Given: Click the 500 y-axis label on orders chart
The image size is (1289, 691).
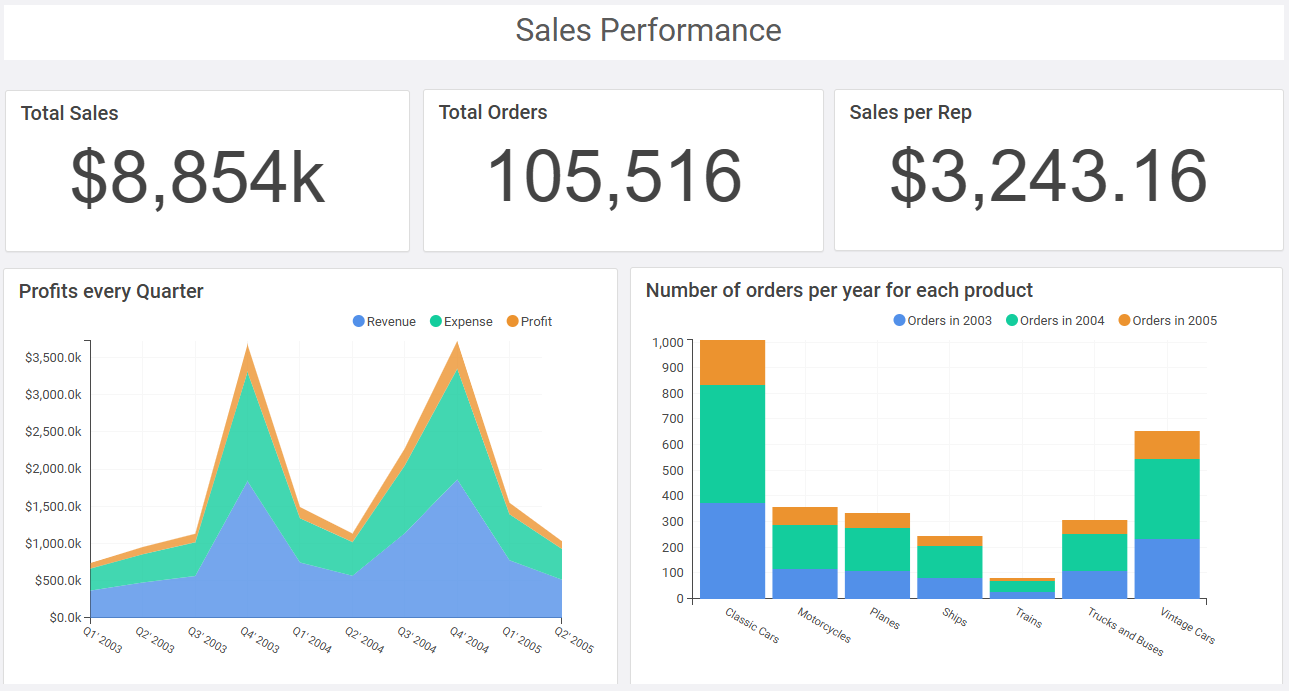Looking at the screenshot, I should tap(673, 470).
